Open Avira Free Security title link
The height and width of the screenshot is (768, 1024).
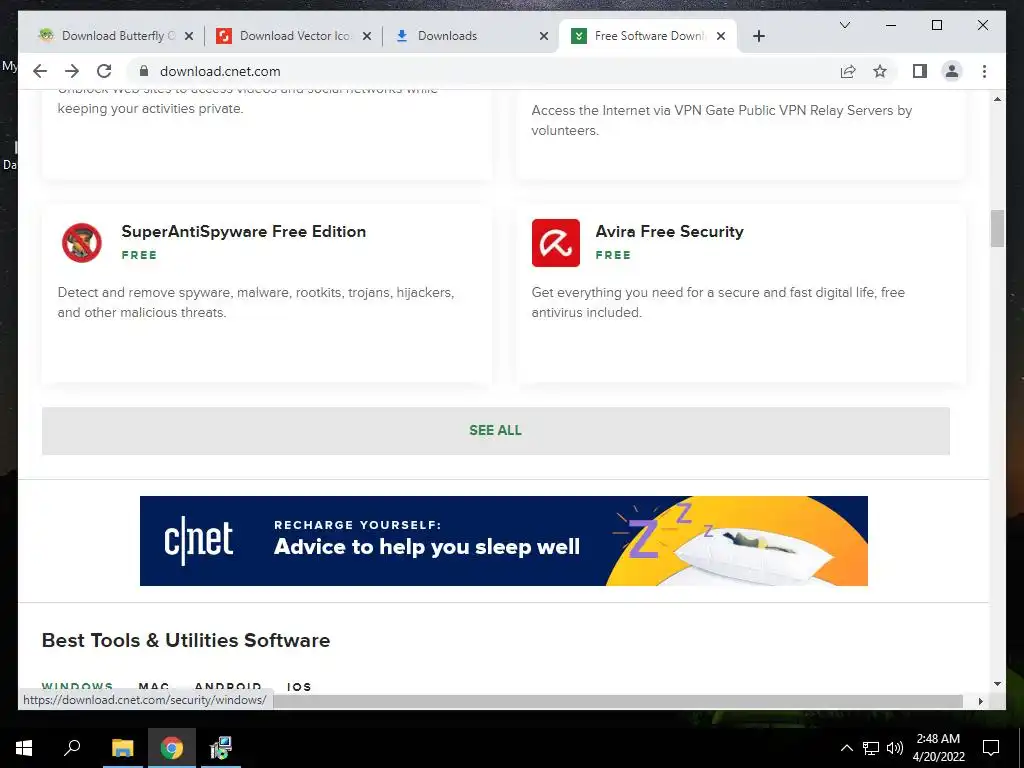669,232
